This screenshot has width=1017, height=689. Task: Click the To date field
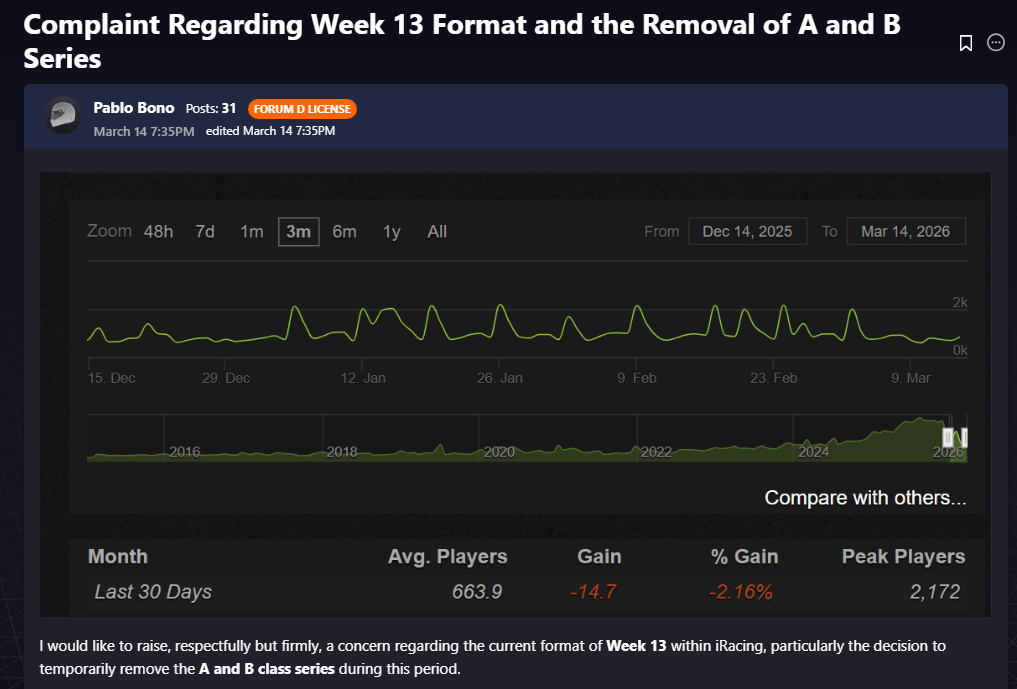point(905,231)
